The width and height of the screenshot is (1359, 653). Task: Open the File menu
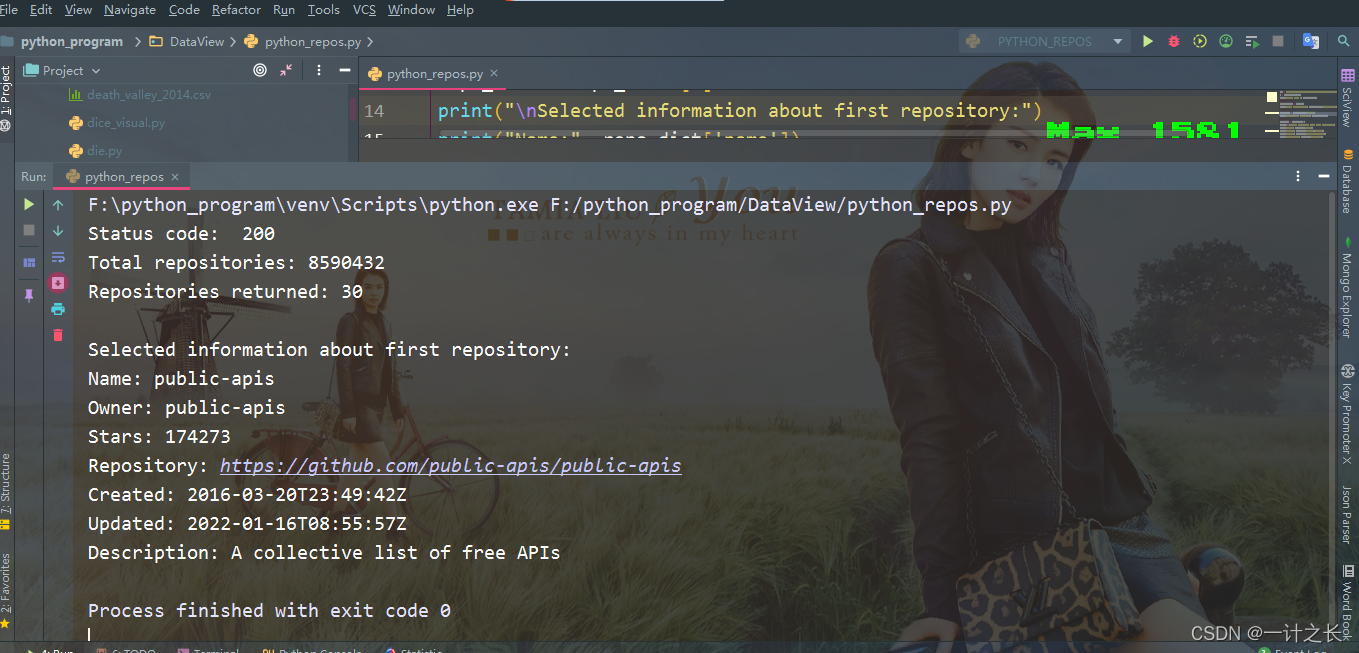[x=9, y=10]
